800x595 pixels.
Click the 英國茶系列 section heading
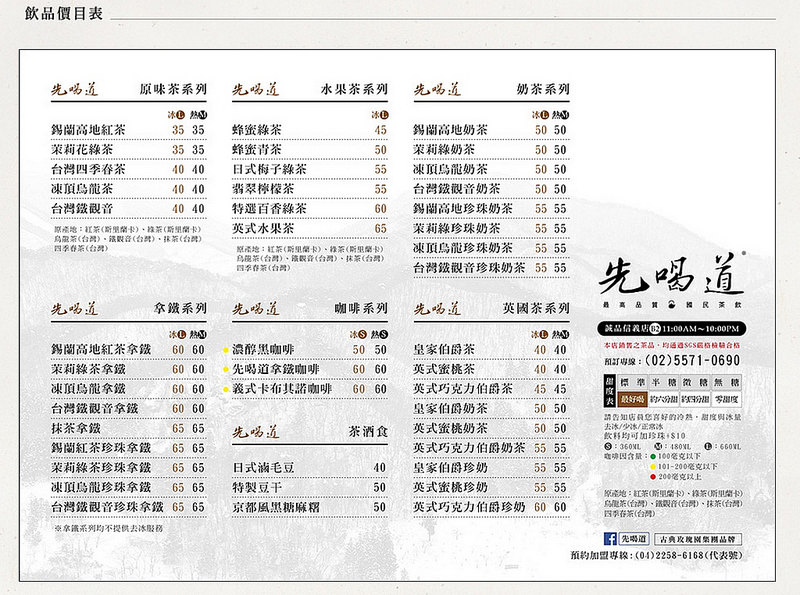(536, 309)
